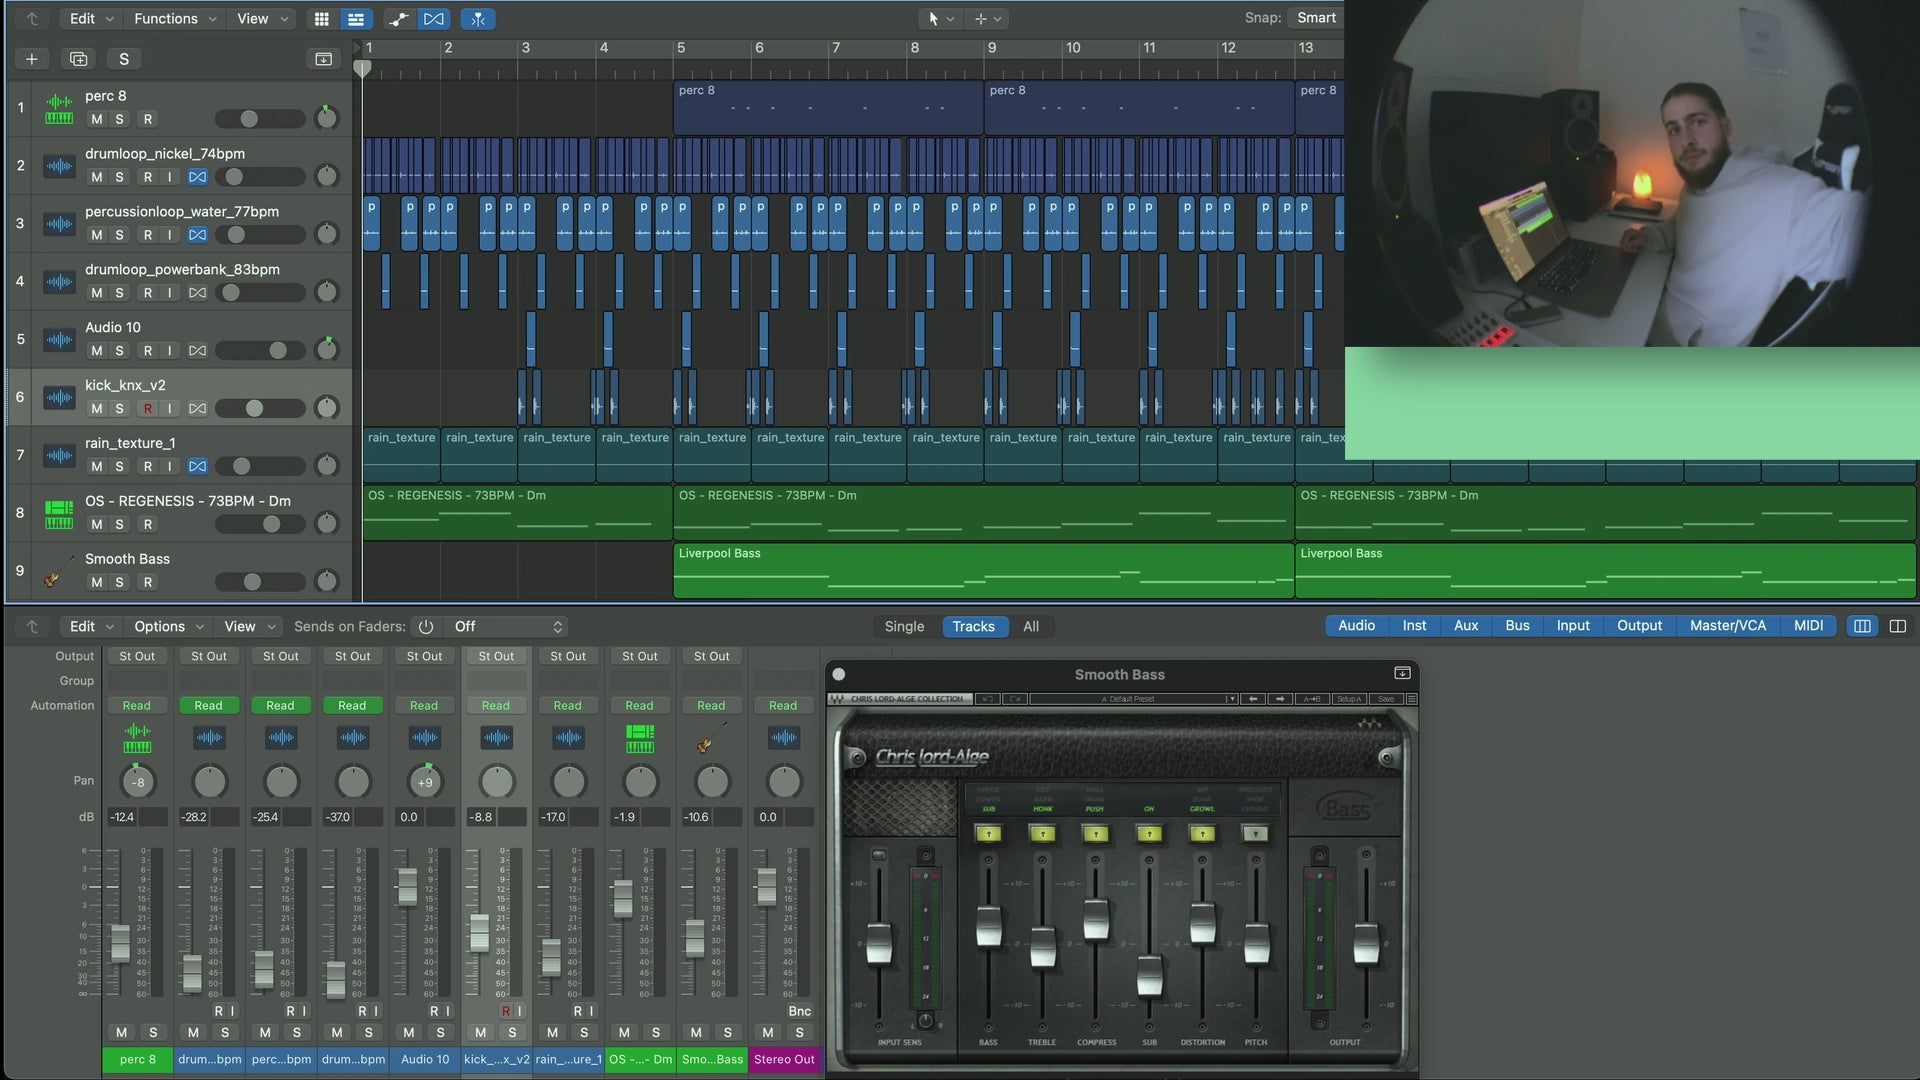The height and width of the screenshot is (1080, 1920).
Task: Click the pan knob of perc 8 track header
Action: point(326,118)
